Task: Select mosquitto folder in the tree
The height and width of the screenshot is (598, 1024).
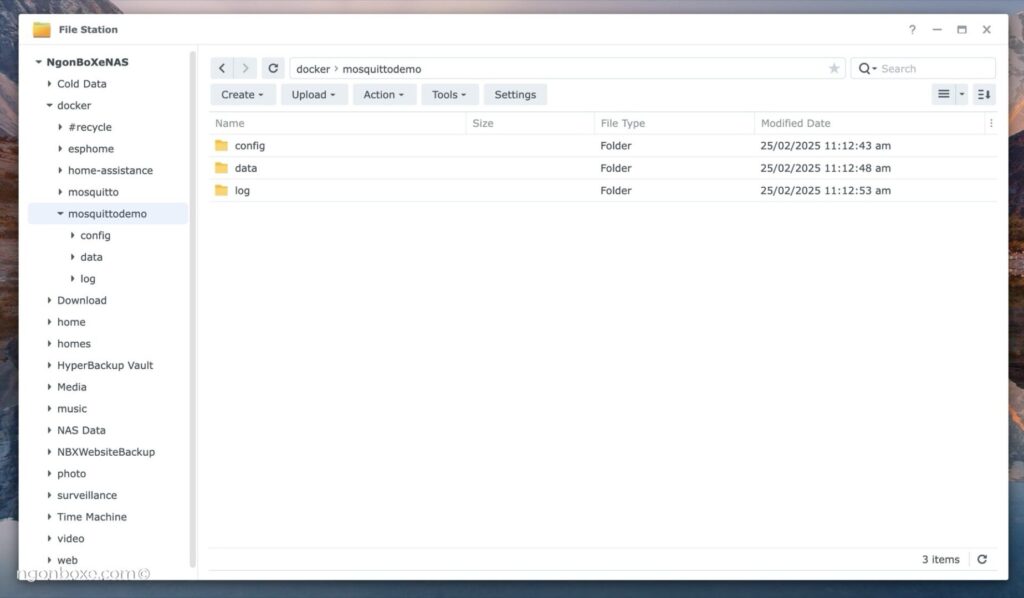Action: [x=93, y=192]
